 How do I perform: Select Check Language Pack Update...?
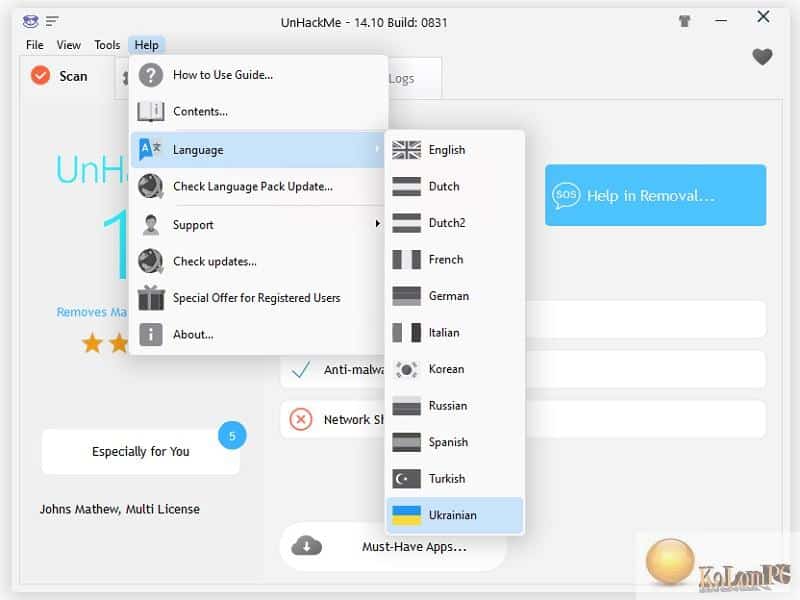click(x=259, y=186)
